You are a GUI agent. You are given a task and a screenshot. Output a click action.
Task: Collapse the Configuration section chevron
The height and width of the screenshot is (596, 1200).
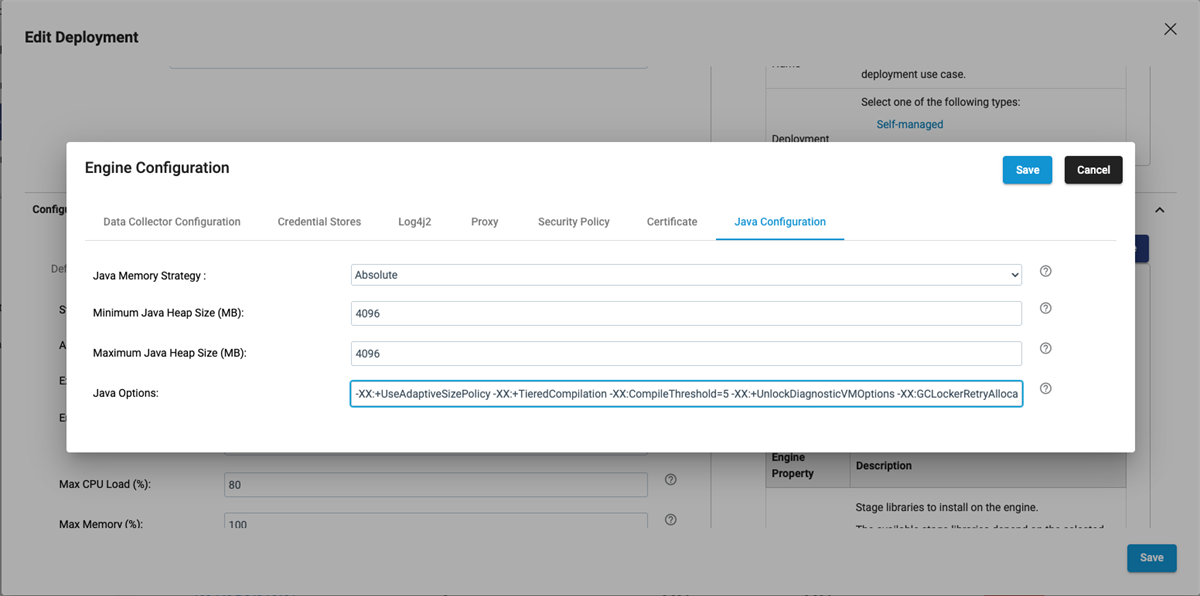pos(1160,210)
